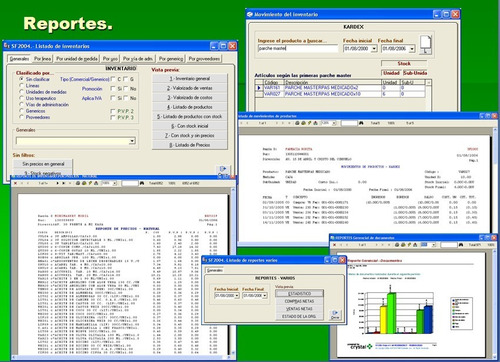Click lightning refresh icon in Gerencial report toolbar
This screenshot has width=500, height=362.
(409, 245)
